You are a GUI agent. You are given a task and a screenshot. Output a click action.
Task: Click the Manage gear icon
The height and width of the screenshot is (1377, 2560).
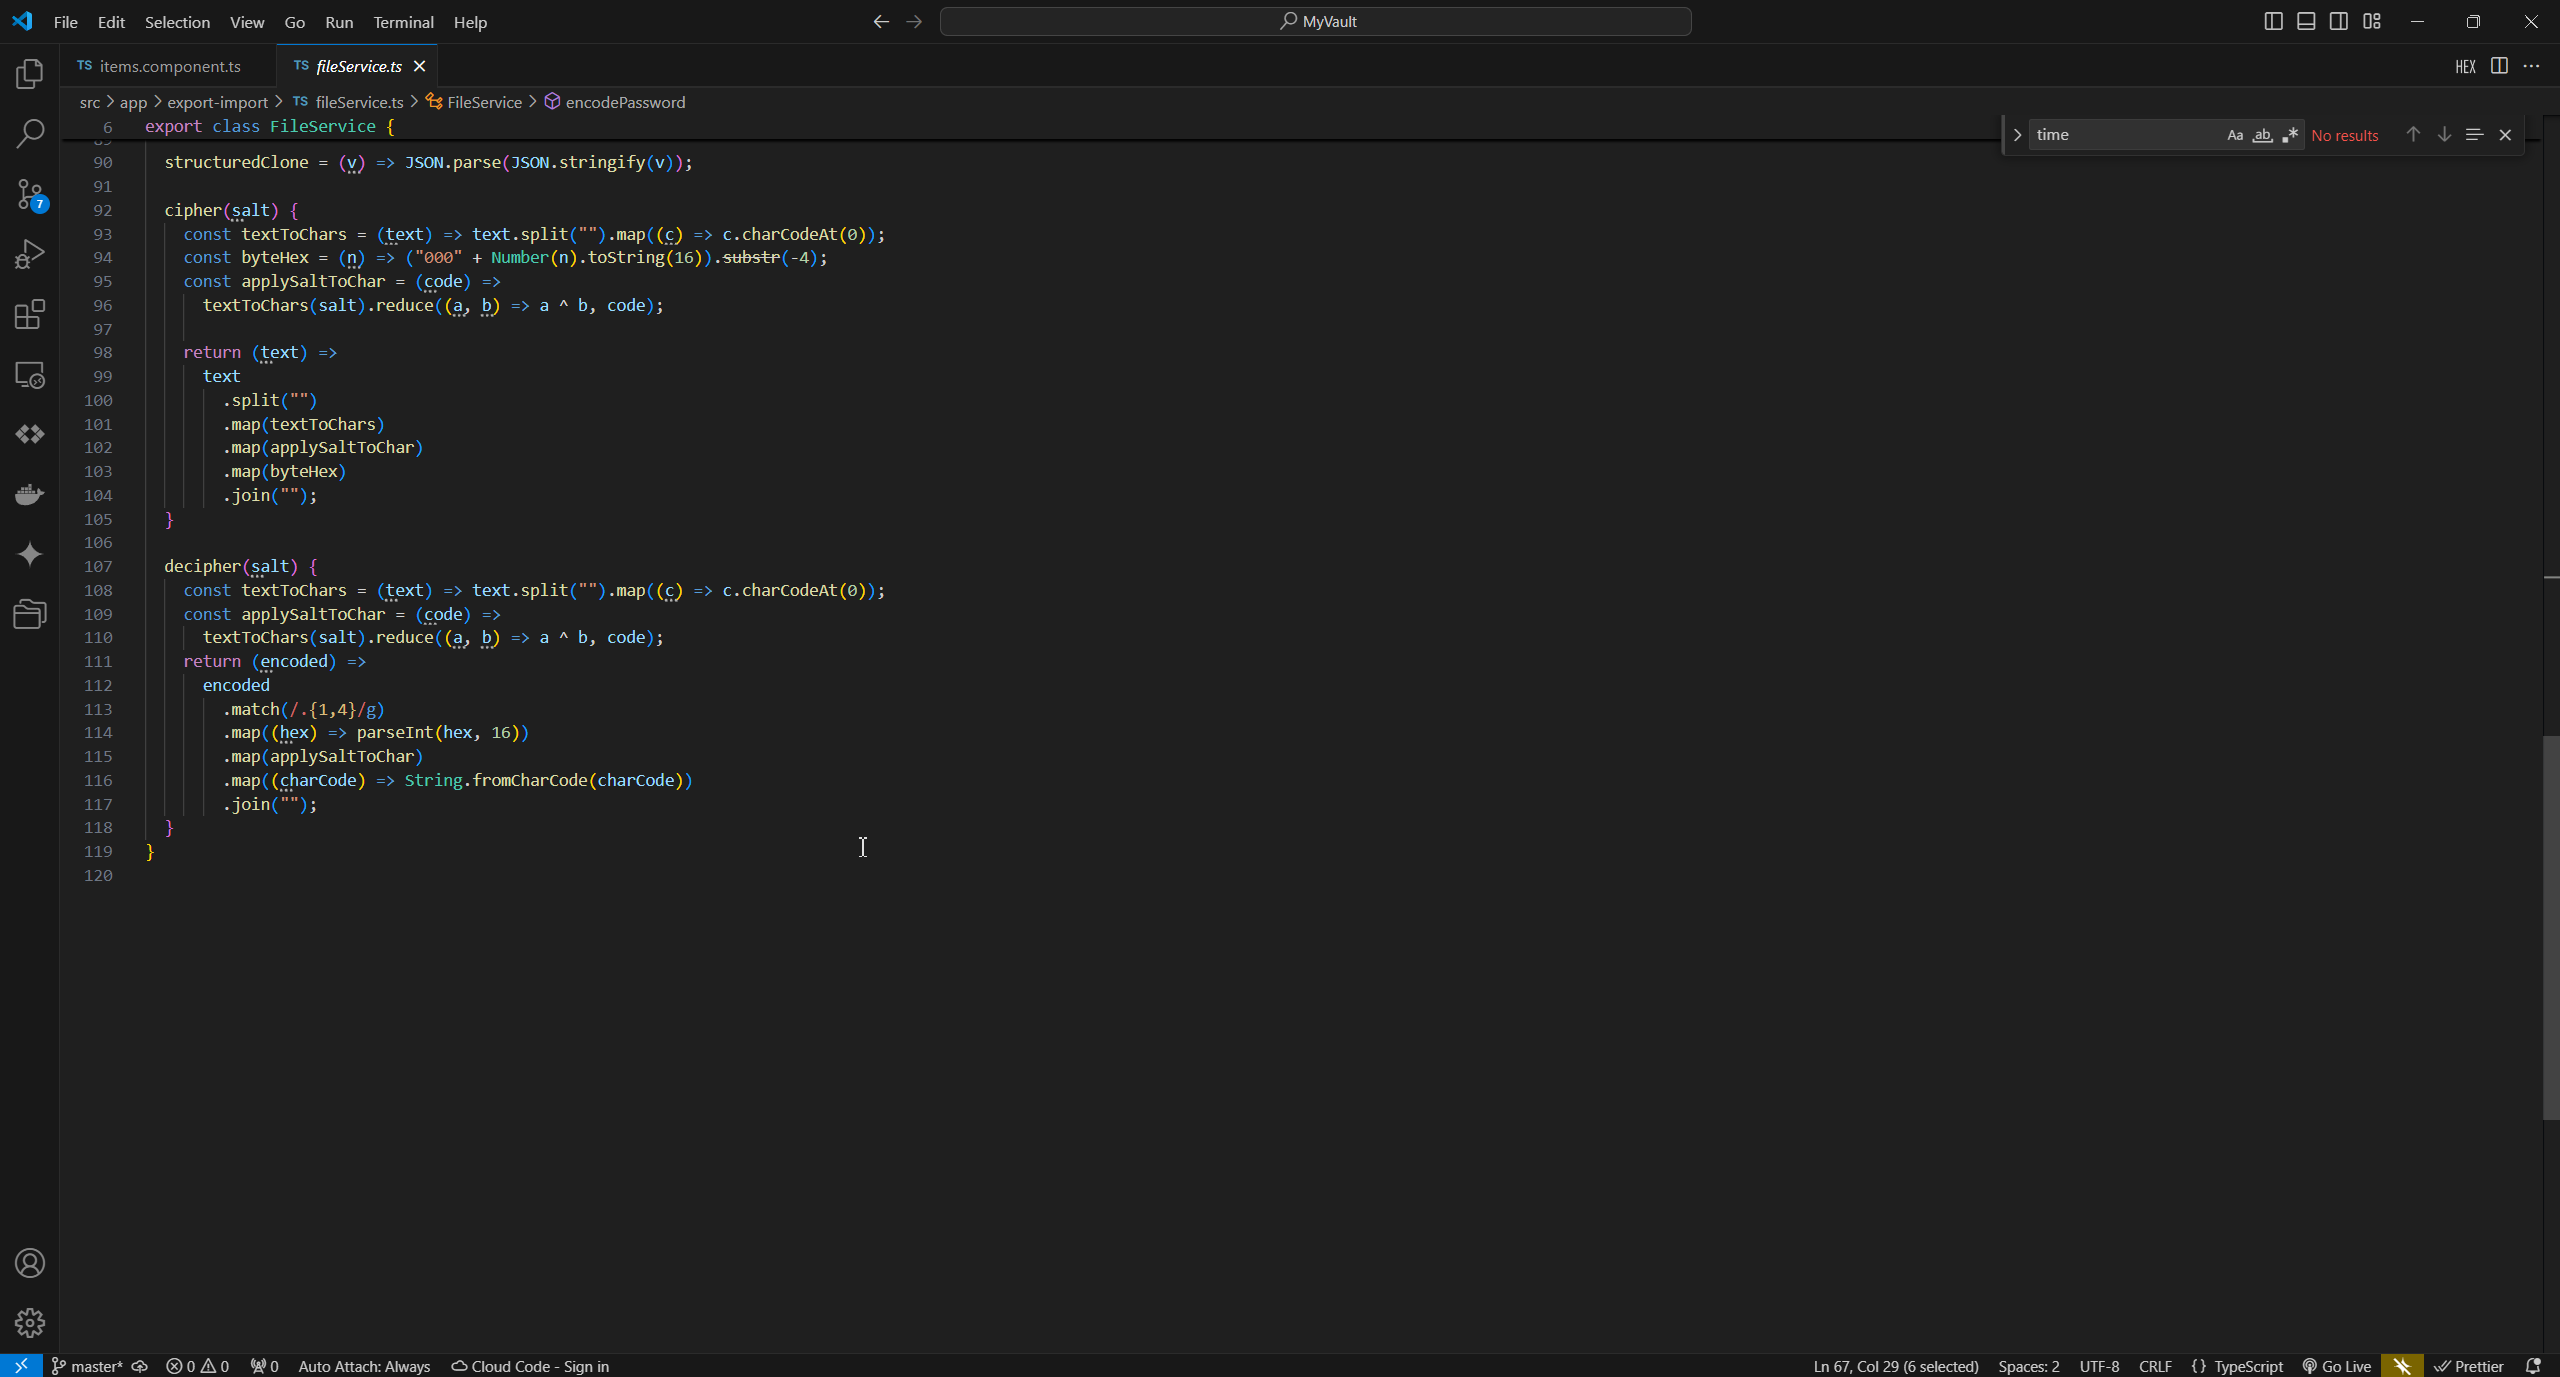click(30, 1322)
